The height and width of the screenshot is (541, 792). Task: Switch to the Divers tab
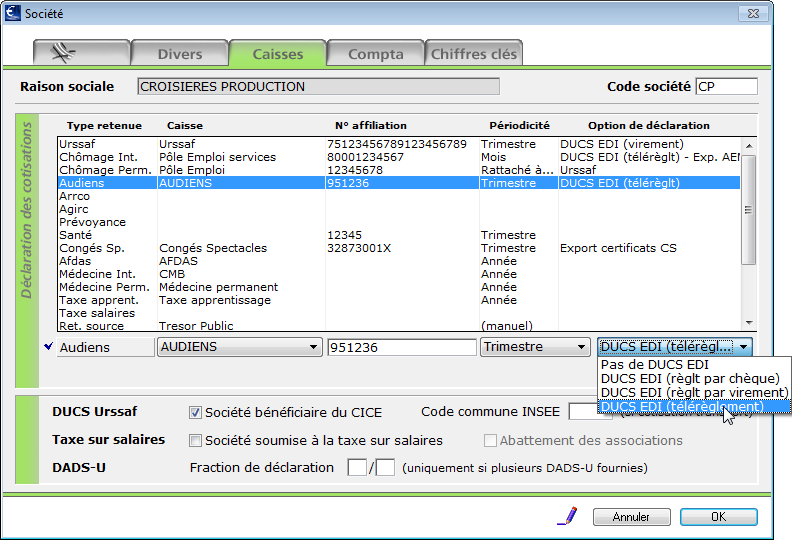coord(180,53)
